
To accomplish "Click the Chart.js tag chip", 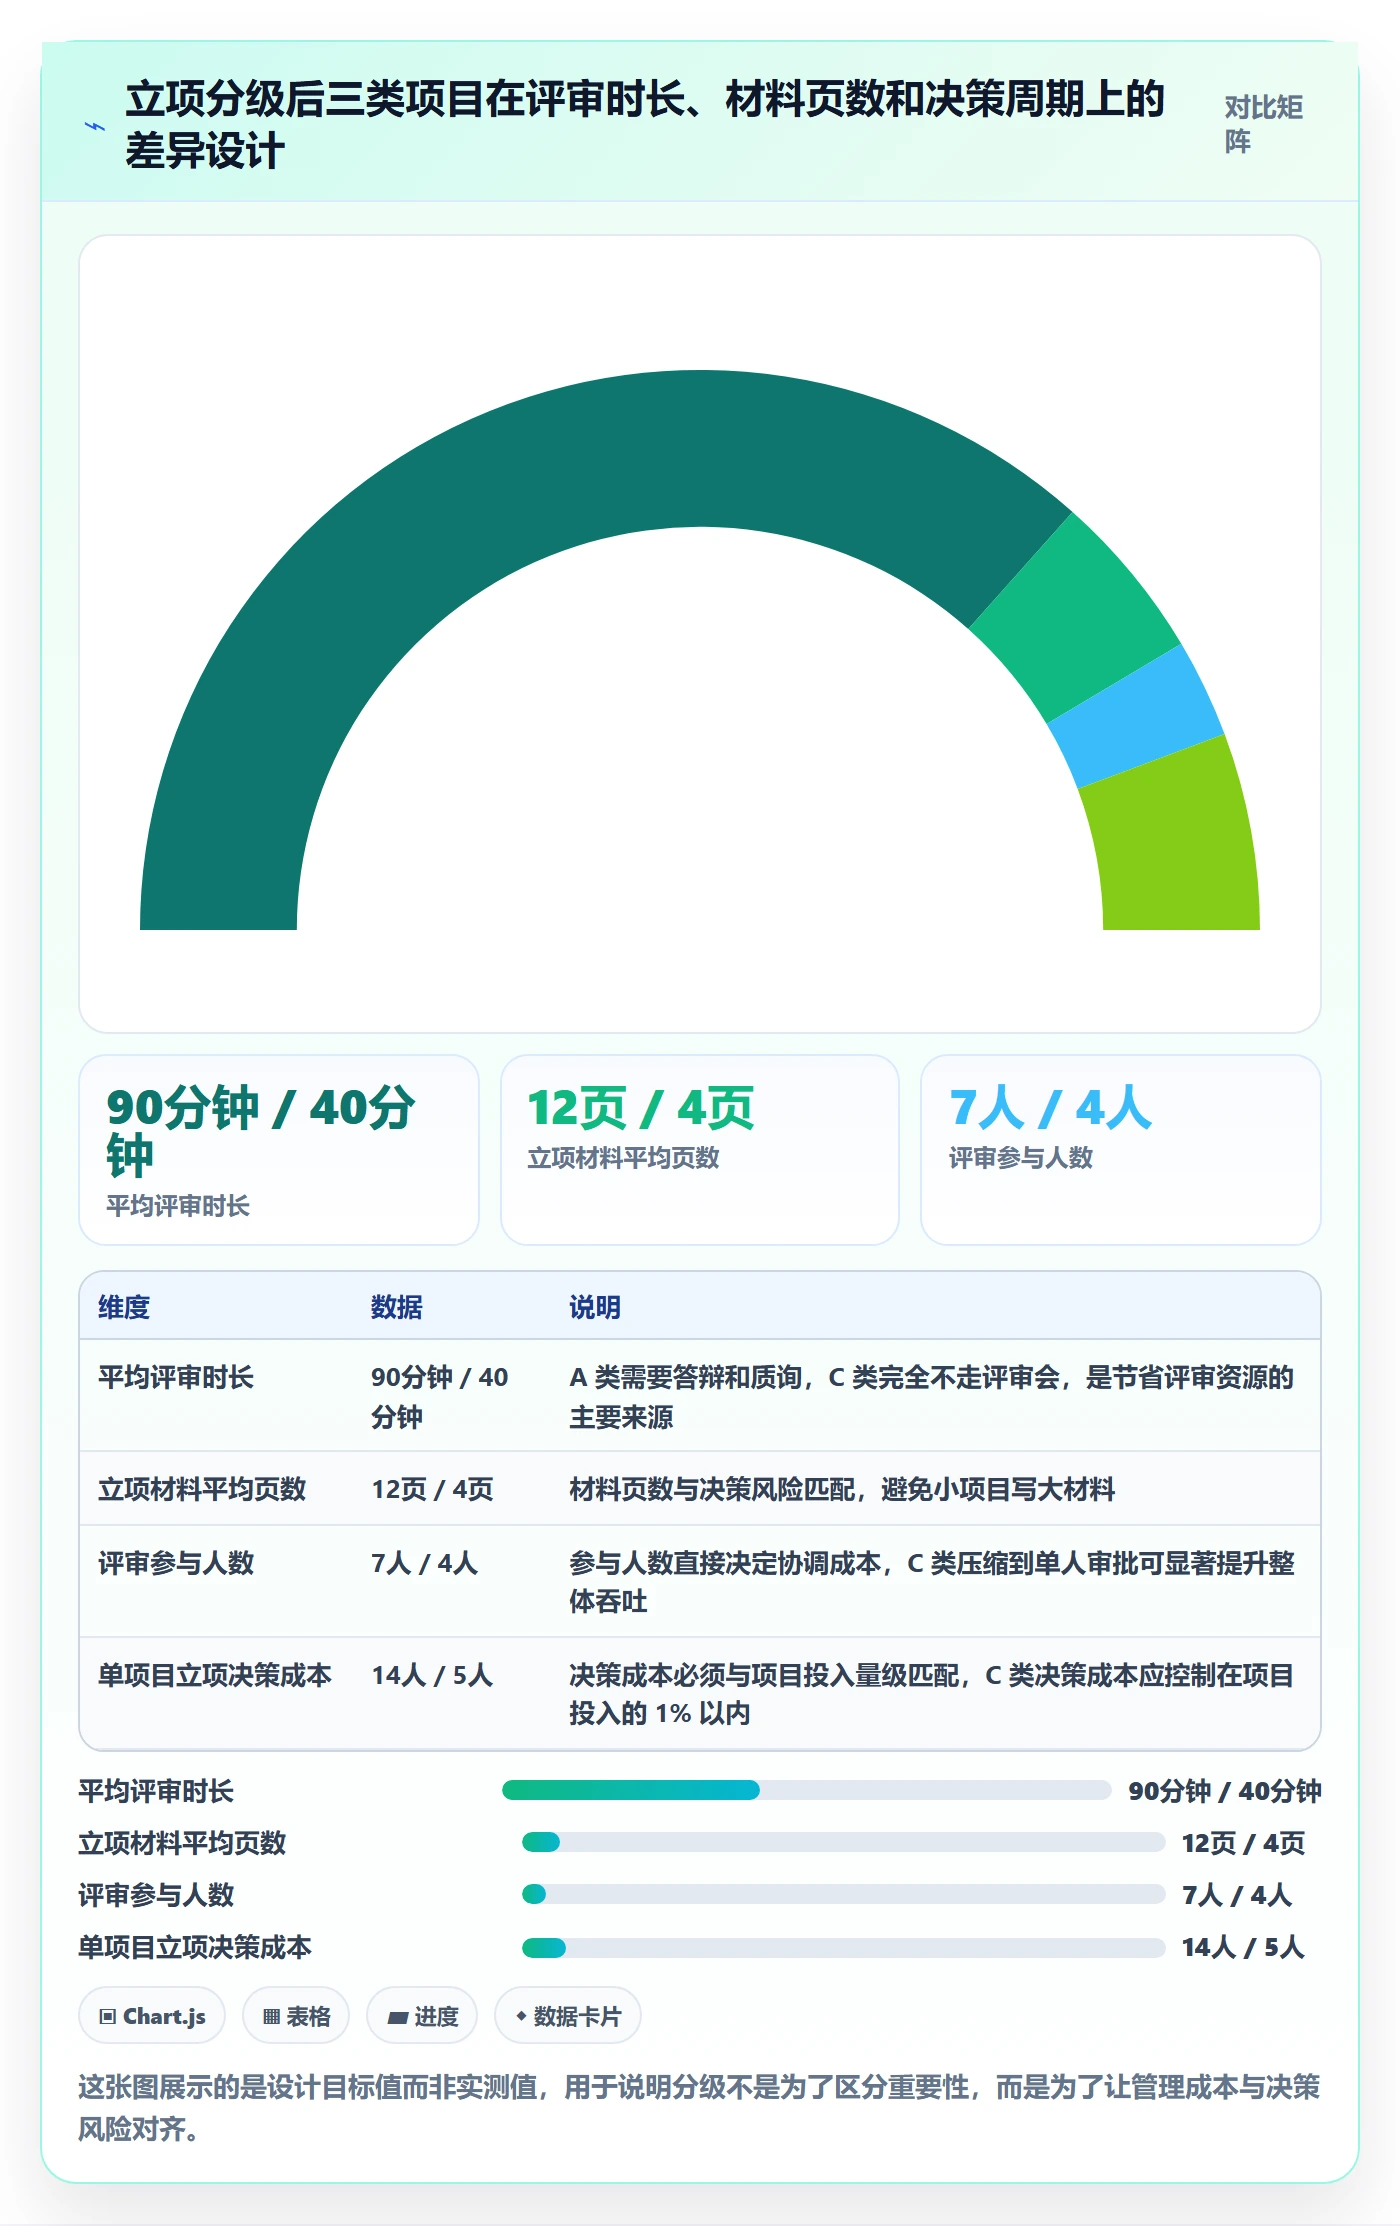I will [152, 2016].
